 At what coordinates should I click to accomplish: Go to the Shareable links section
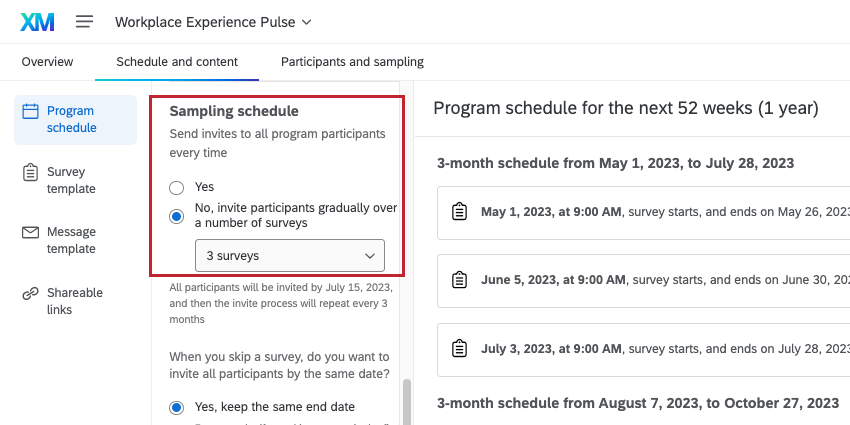click(75, 301)
